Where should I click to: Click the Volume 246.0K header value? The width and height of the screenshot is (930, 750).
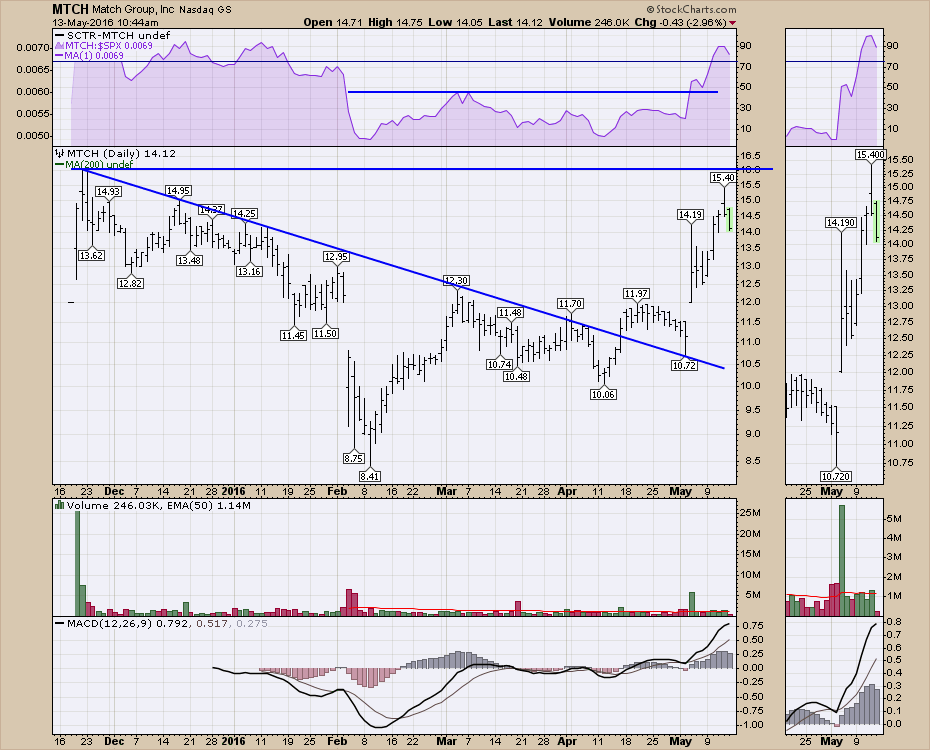589,23
